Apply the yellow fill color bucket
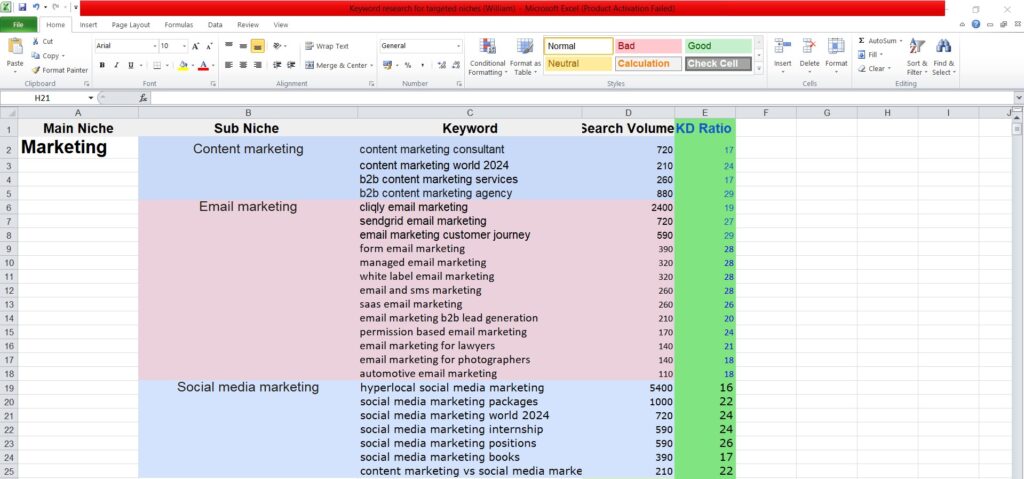 click(182, 65)
